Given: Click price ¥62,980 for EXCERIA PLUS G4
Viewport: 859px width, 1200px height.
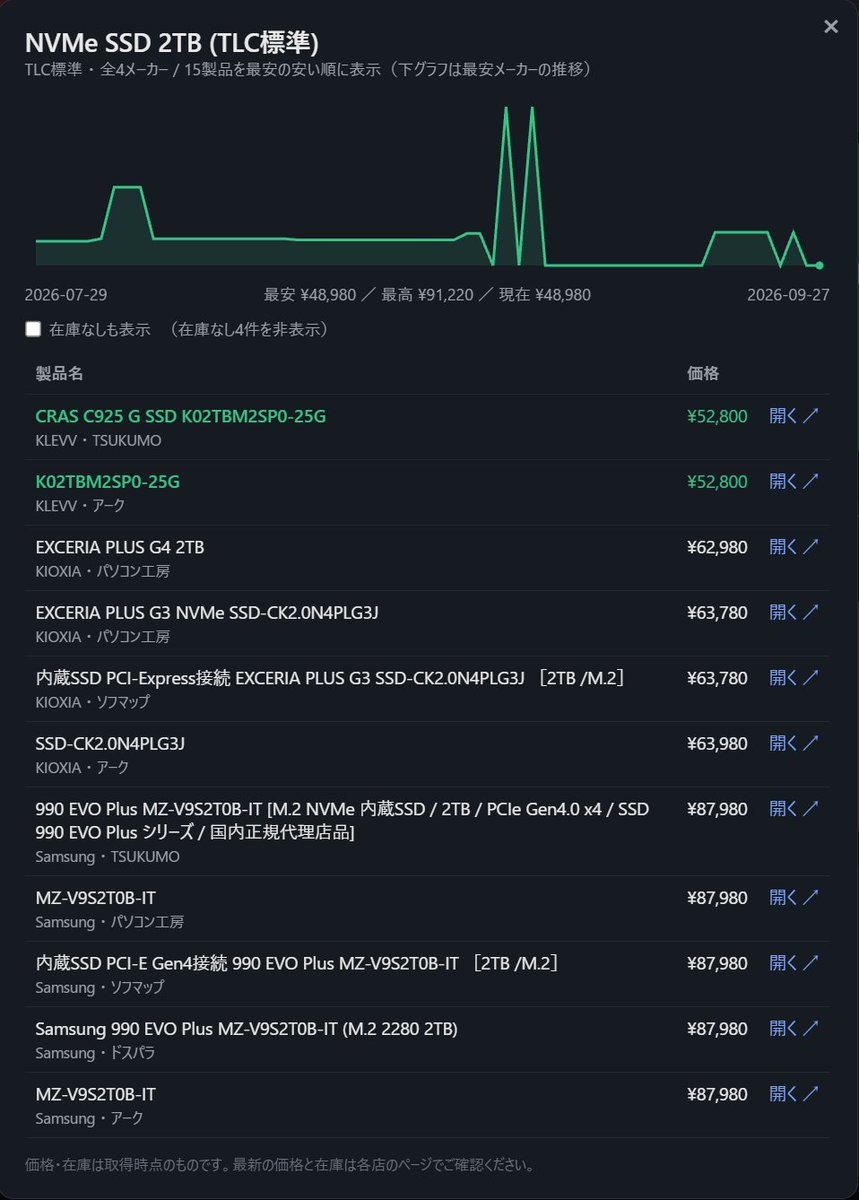Looking at the screenshot, I should point(717,547).
